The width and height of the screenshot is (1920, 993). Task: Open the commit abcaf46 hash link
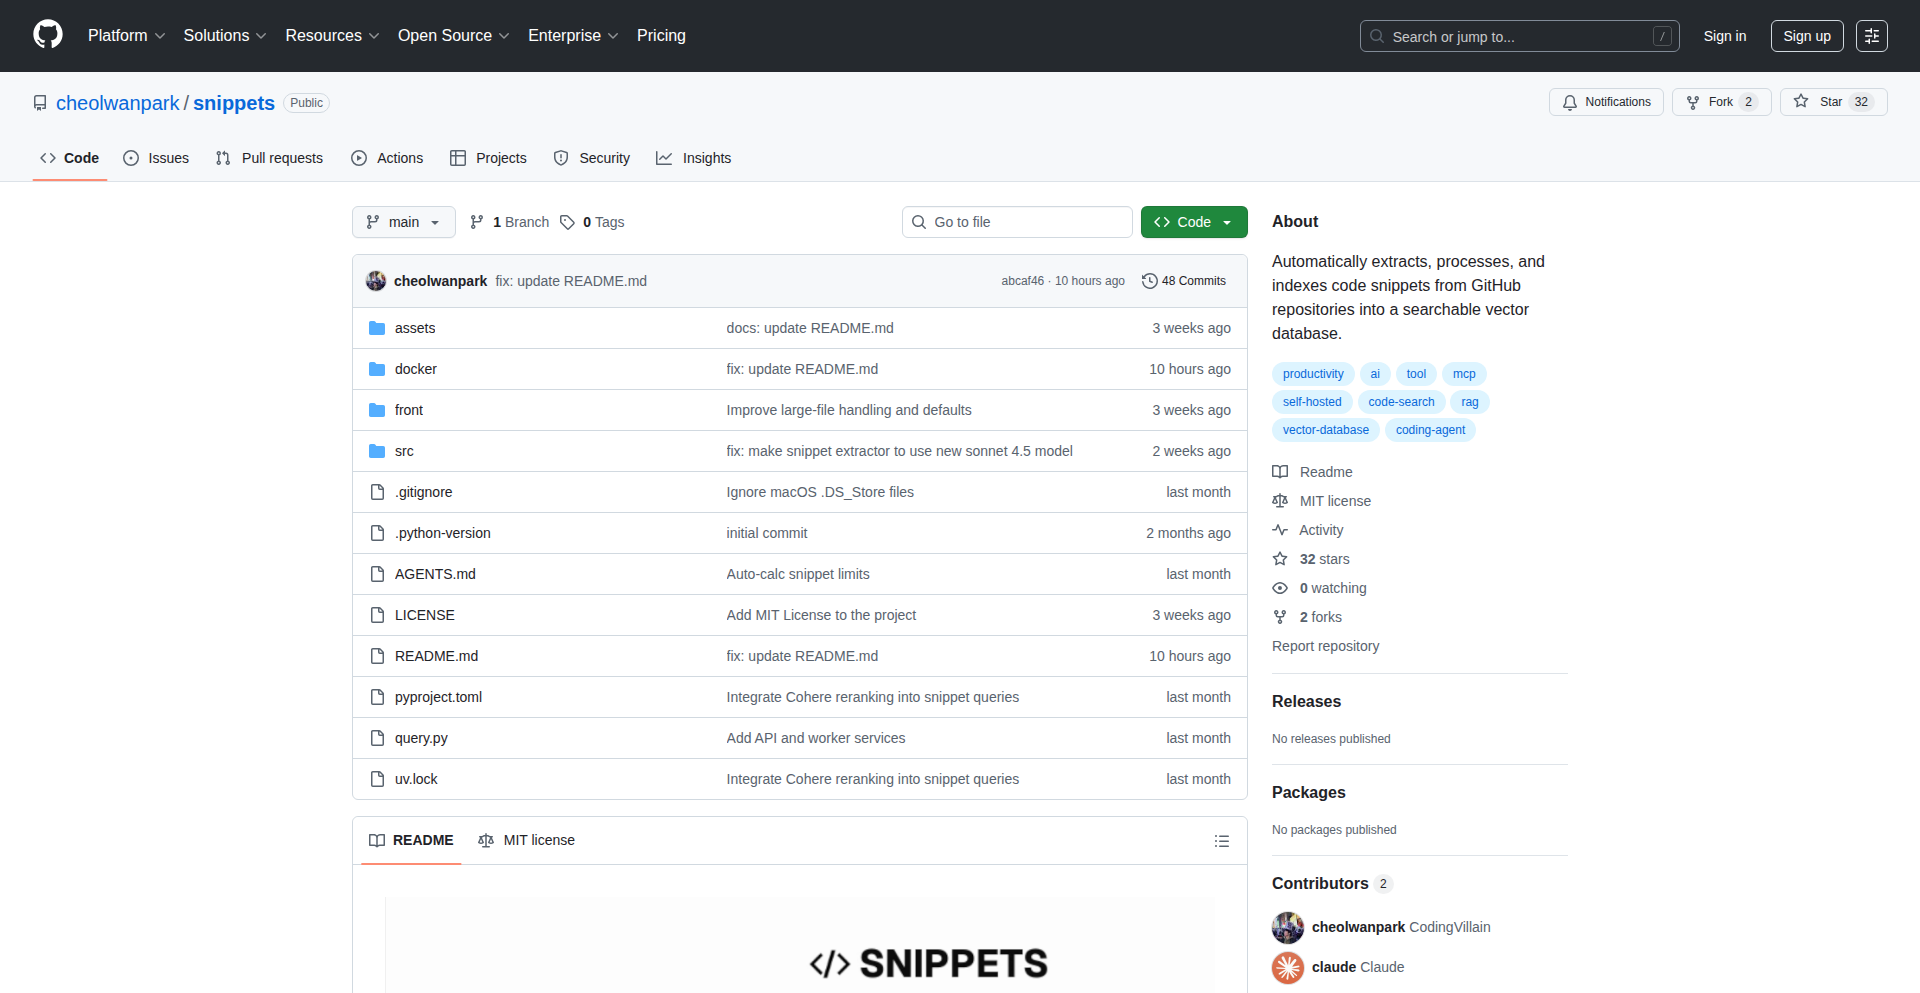pyautogui.click(x=1022, y=281)
